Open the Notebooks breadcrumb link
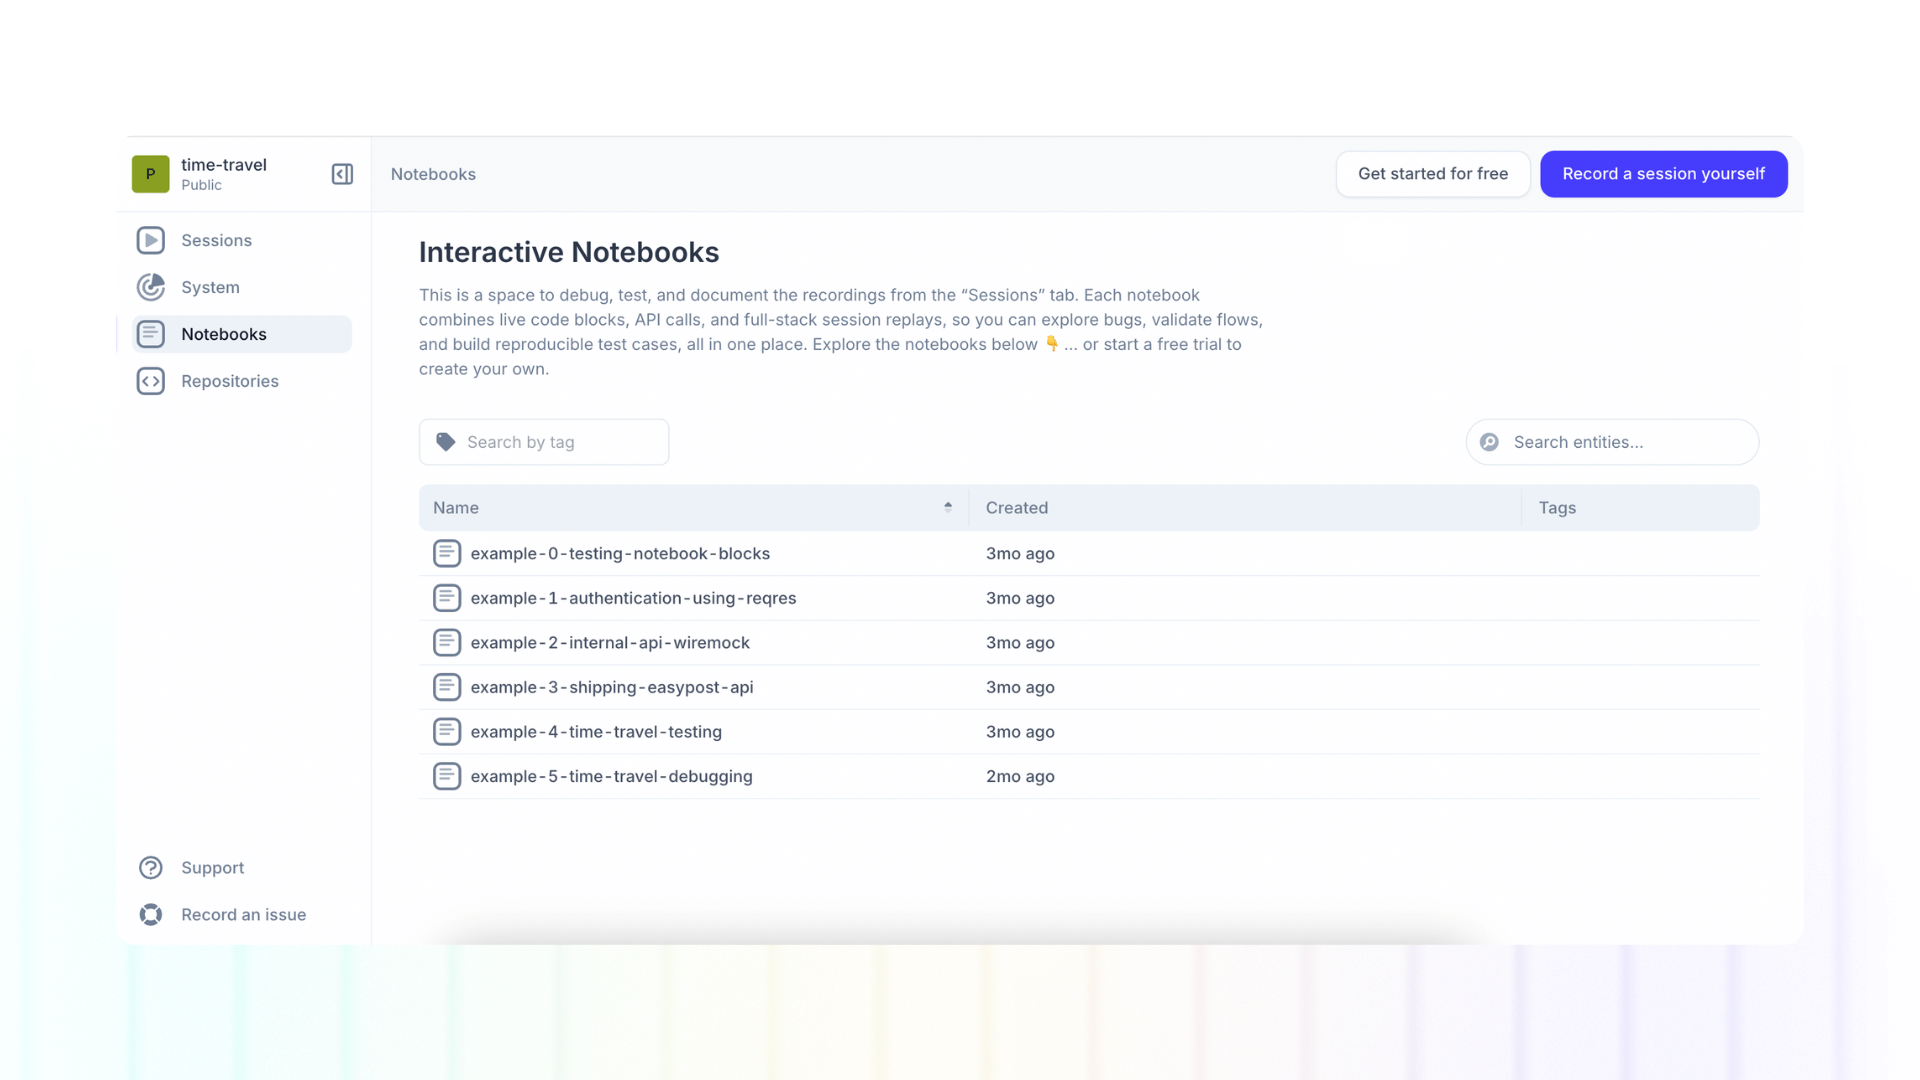Image resolution: width=1920 pixels, height=1080 pixels. [x=433, y=173]
